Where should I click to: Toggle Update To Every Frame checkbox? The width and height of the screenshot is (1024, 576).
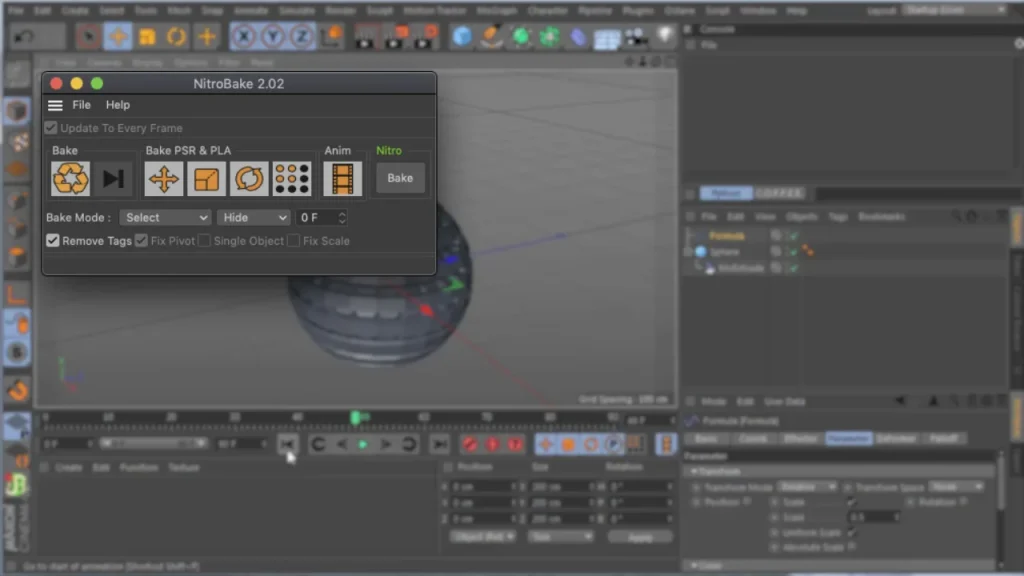click(x=51, y=128)
